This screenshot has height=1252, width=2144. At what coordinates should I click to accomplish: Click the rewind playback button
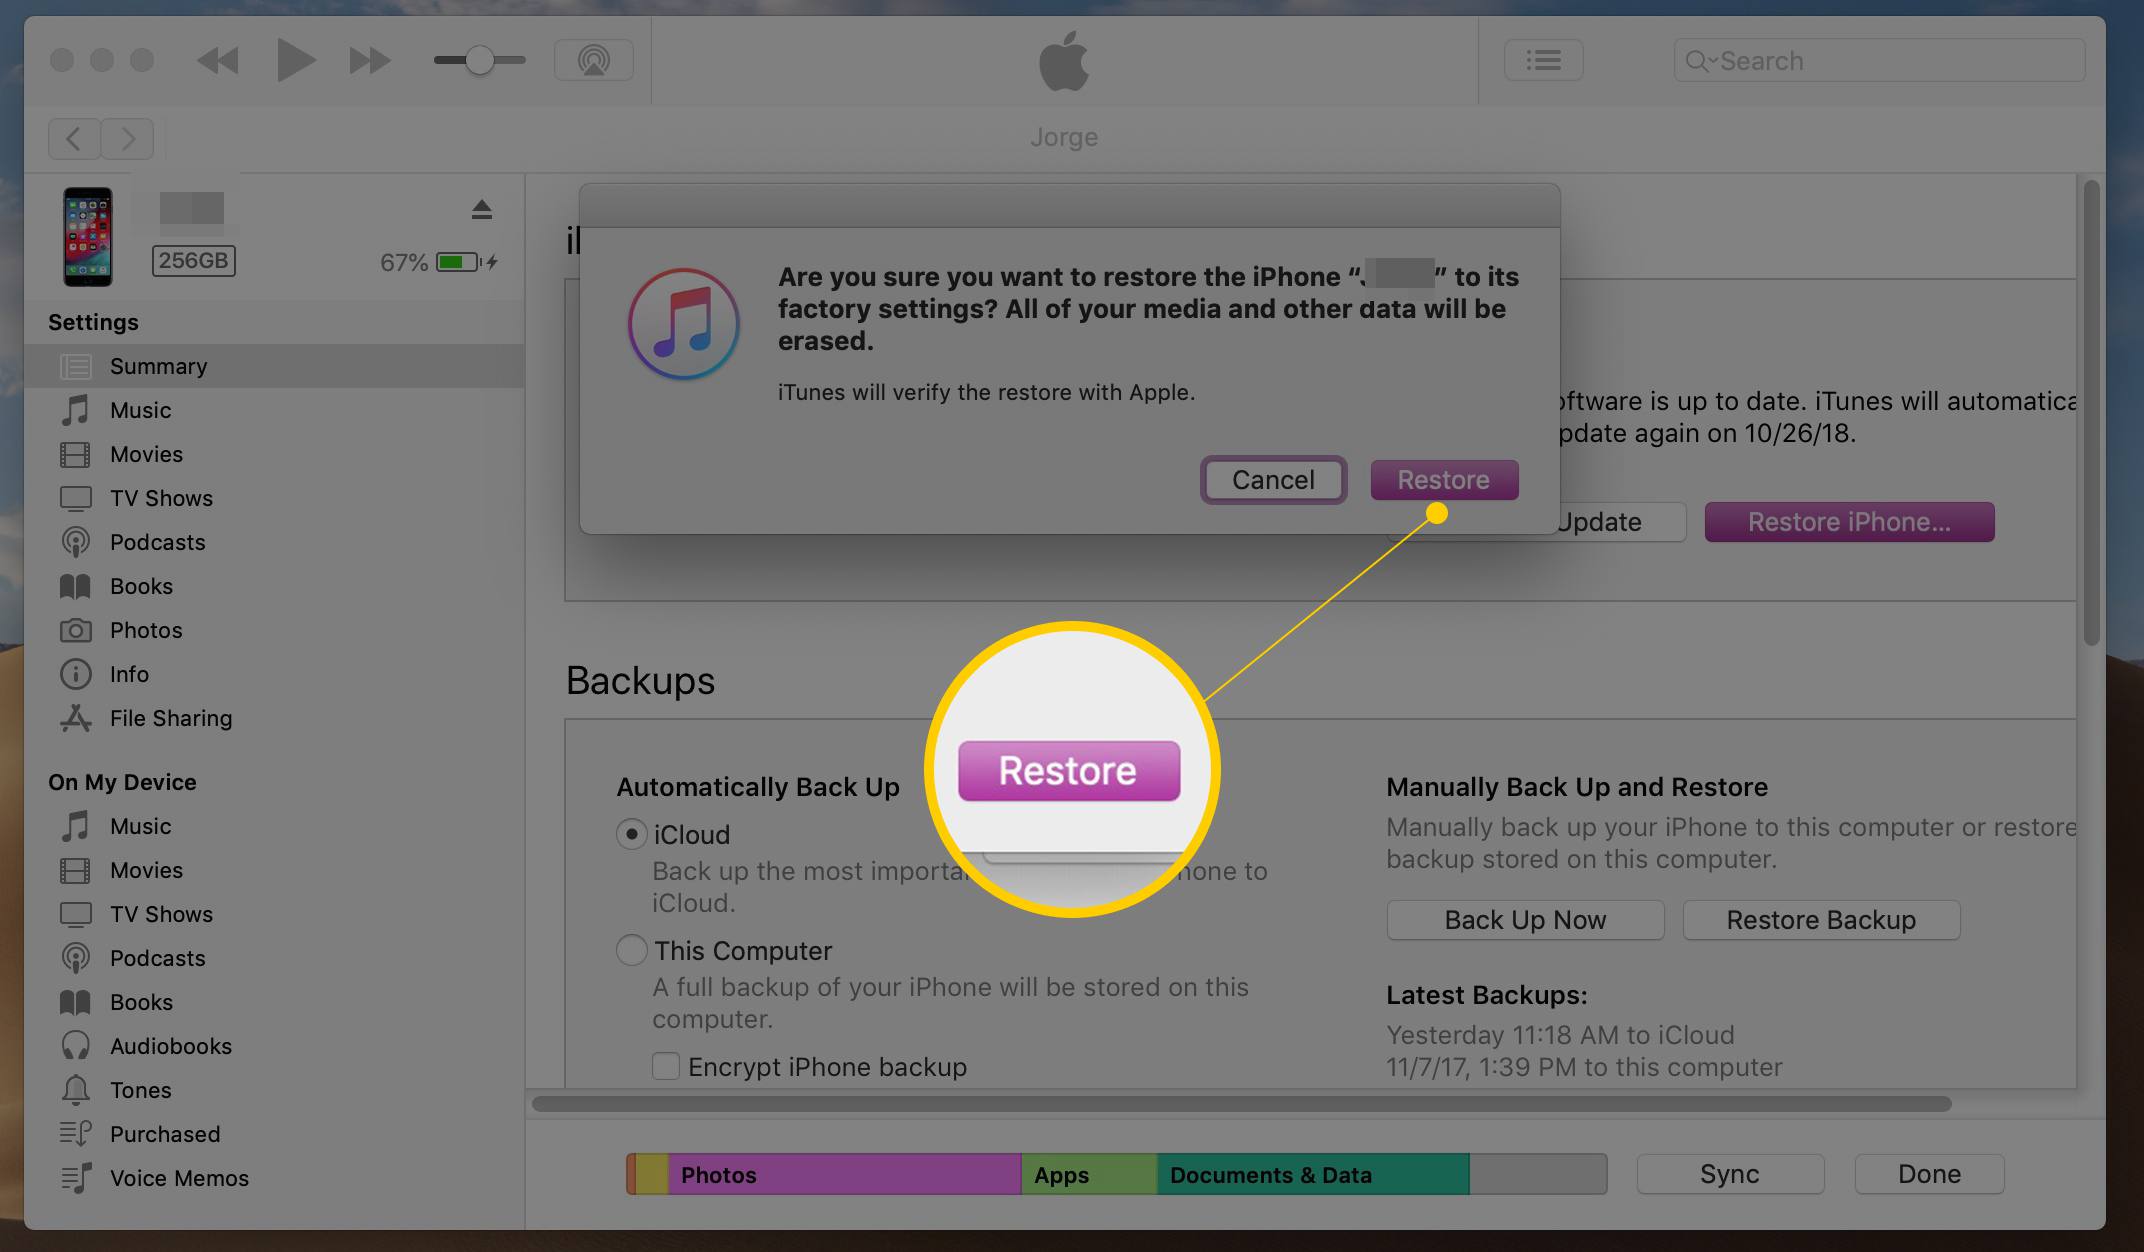point(218,61)
